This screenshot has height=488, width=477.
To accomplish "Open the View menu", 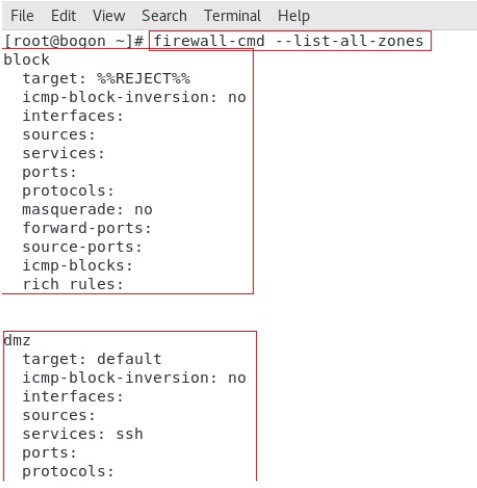I will tap(109, 16).
